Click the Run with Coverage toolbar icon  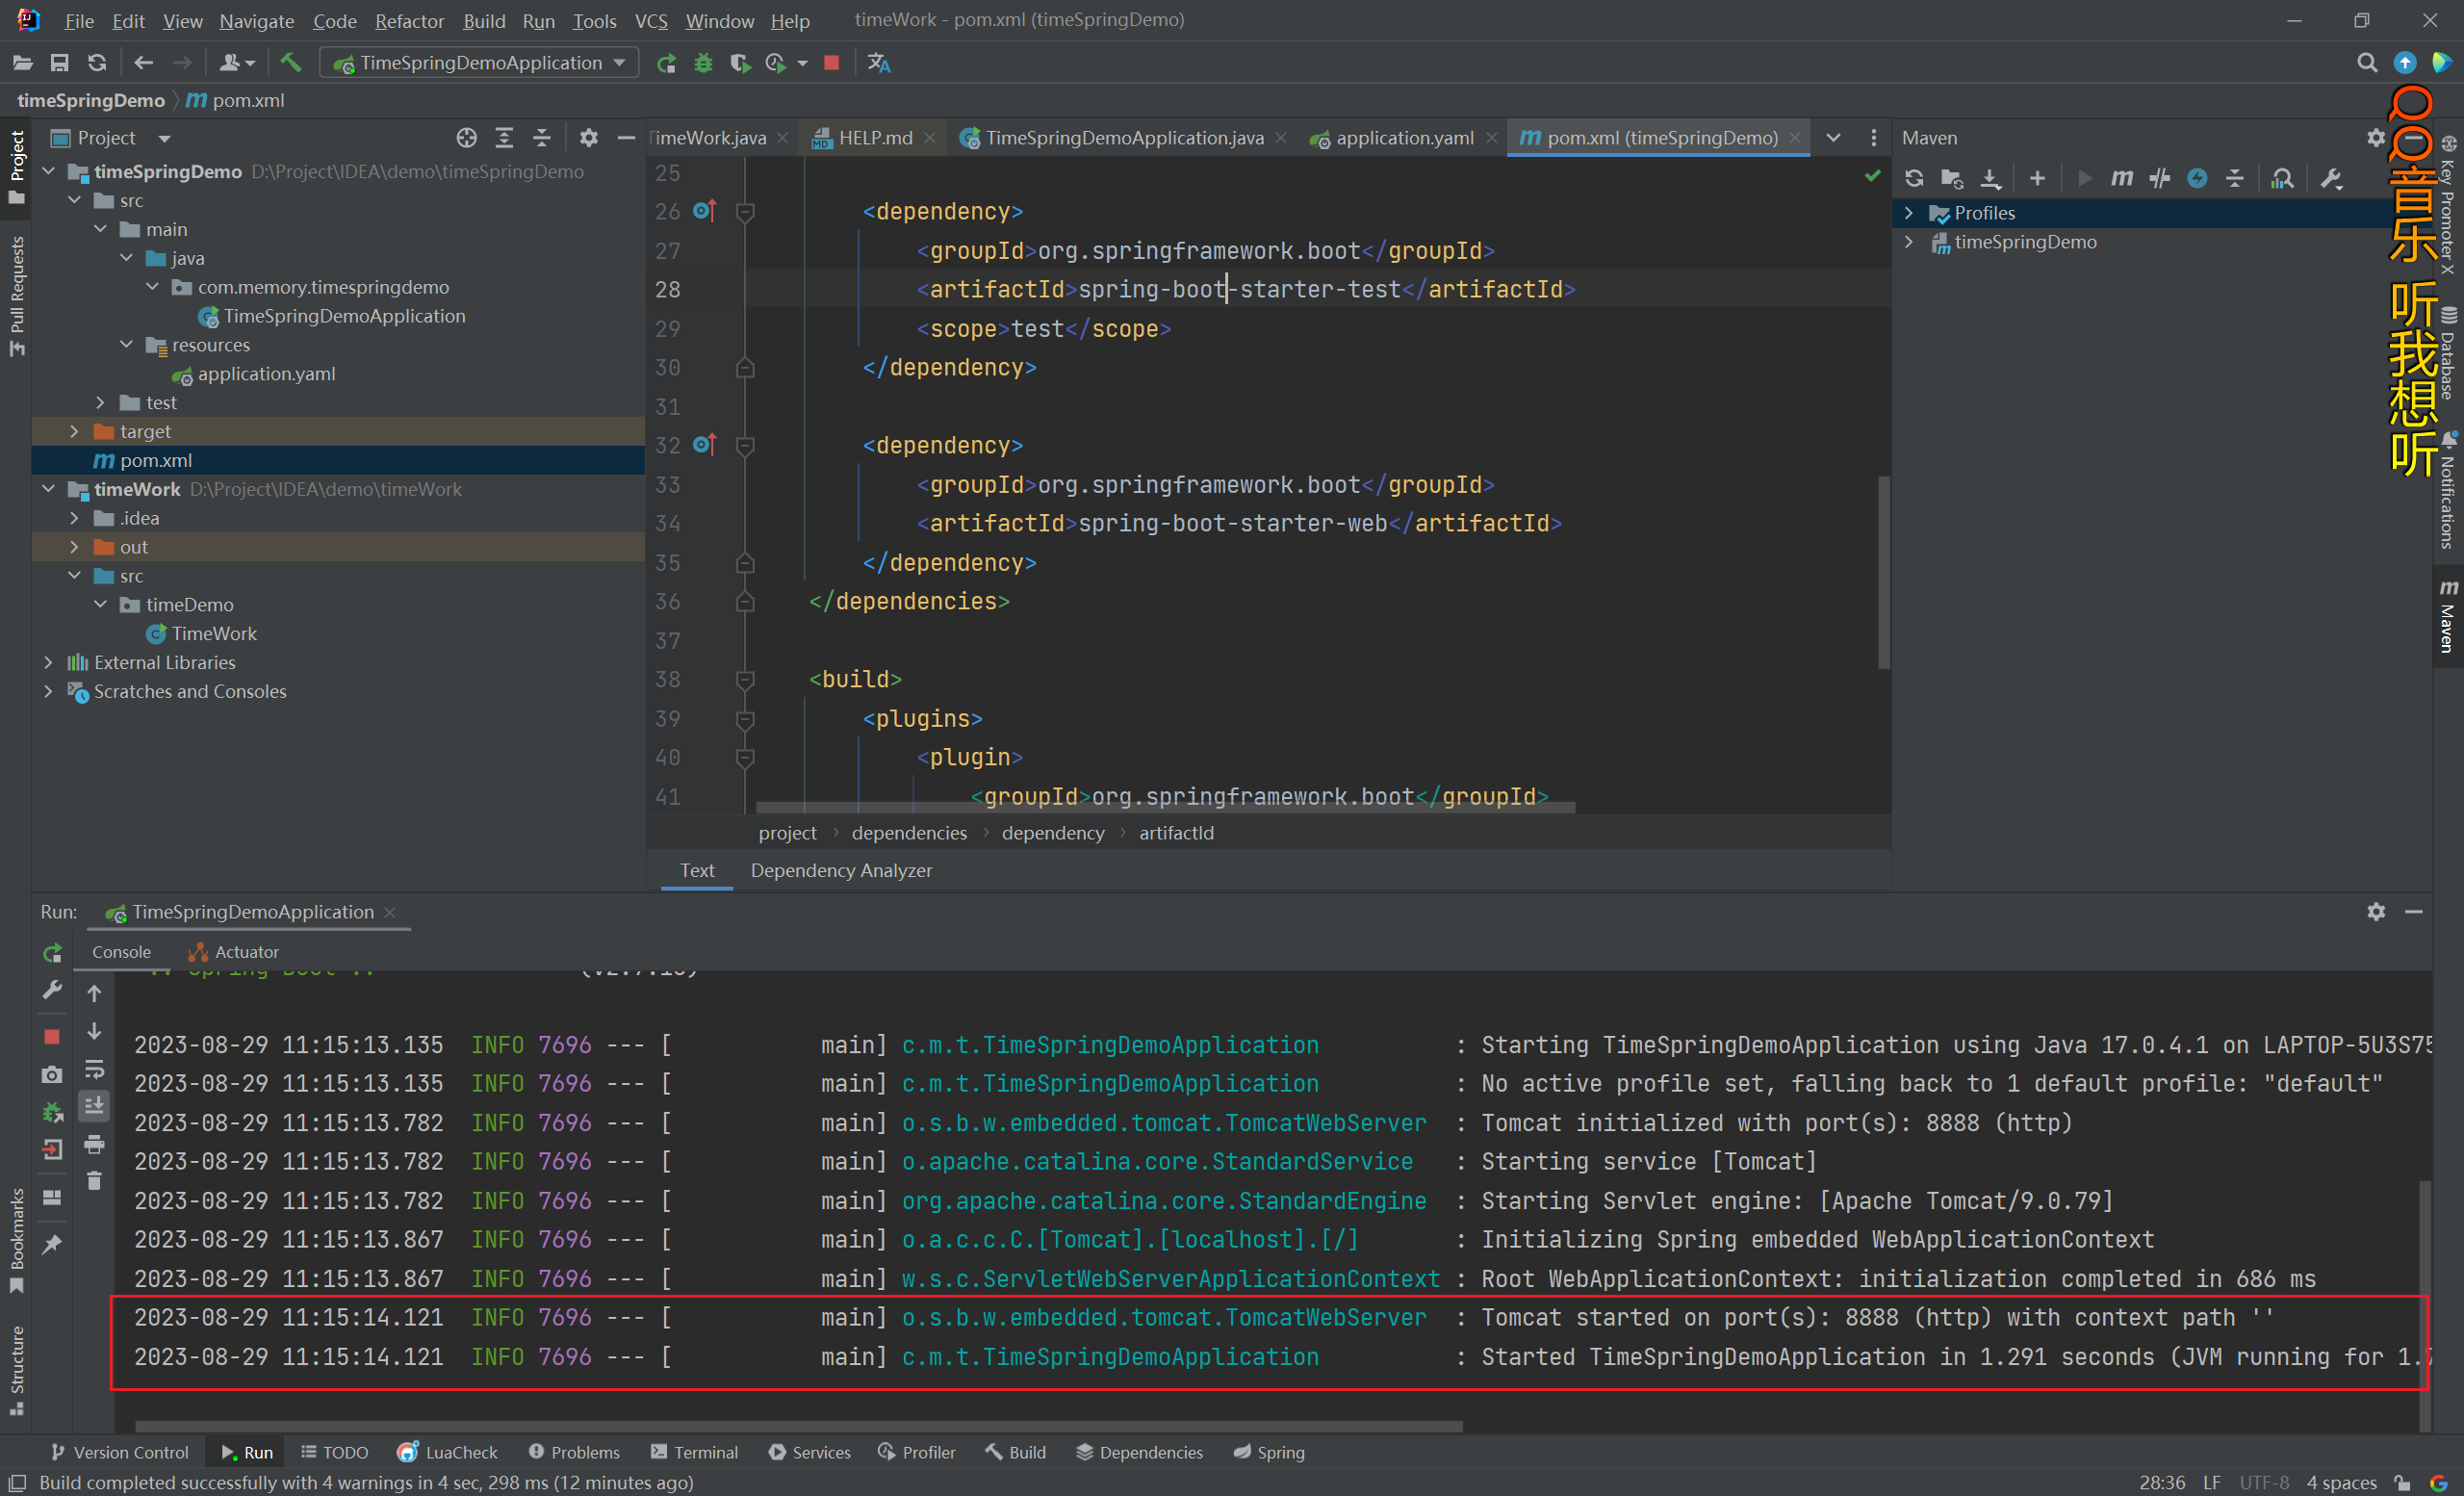coord(740,63)
